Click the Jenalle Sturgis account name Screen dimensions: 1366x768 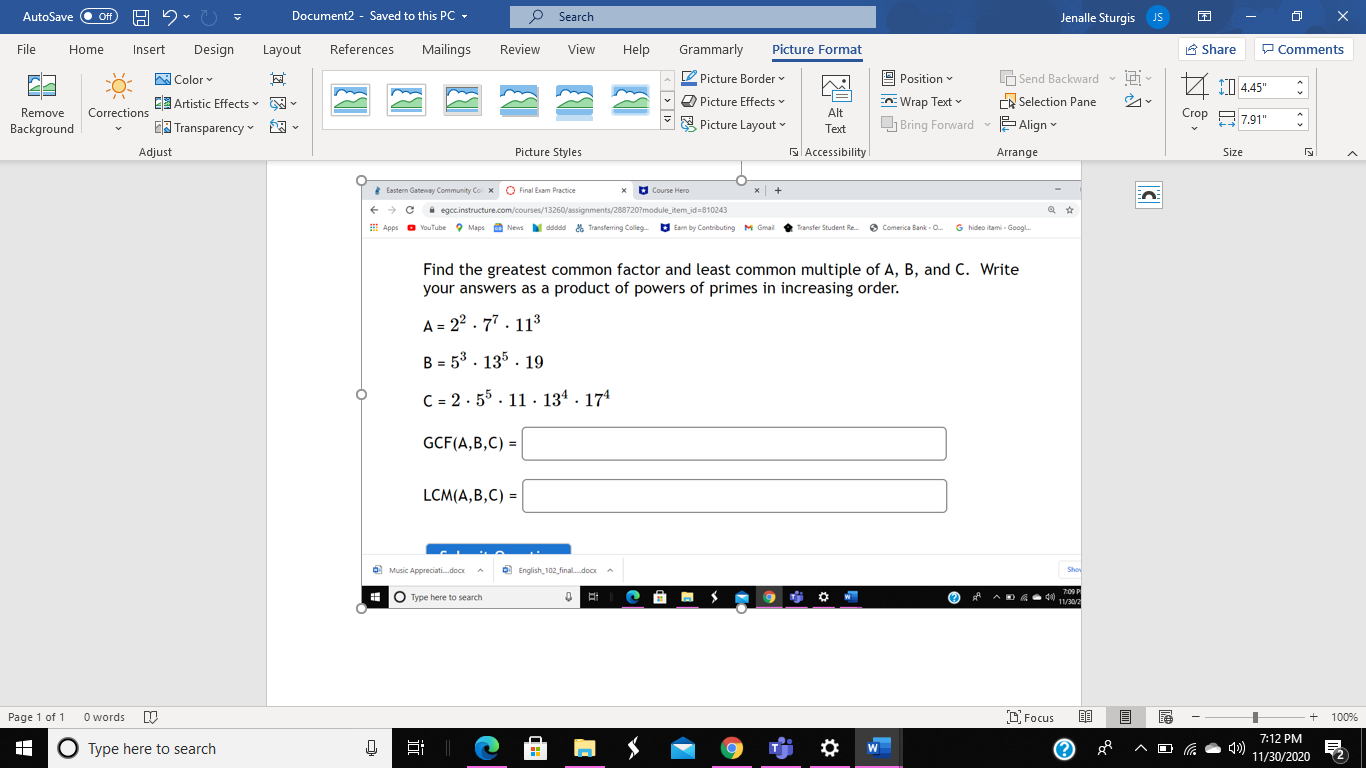[x=1097, y=17]
